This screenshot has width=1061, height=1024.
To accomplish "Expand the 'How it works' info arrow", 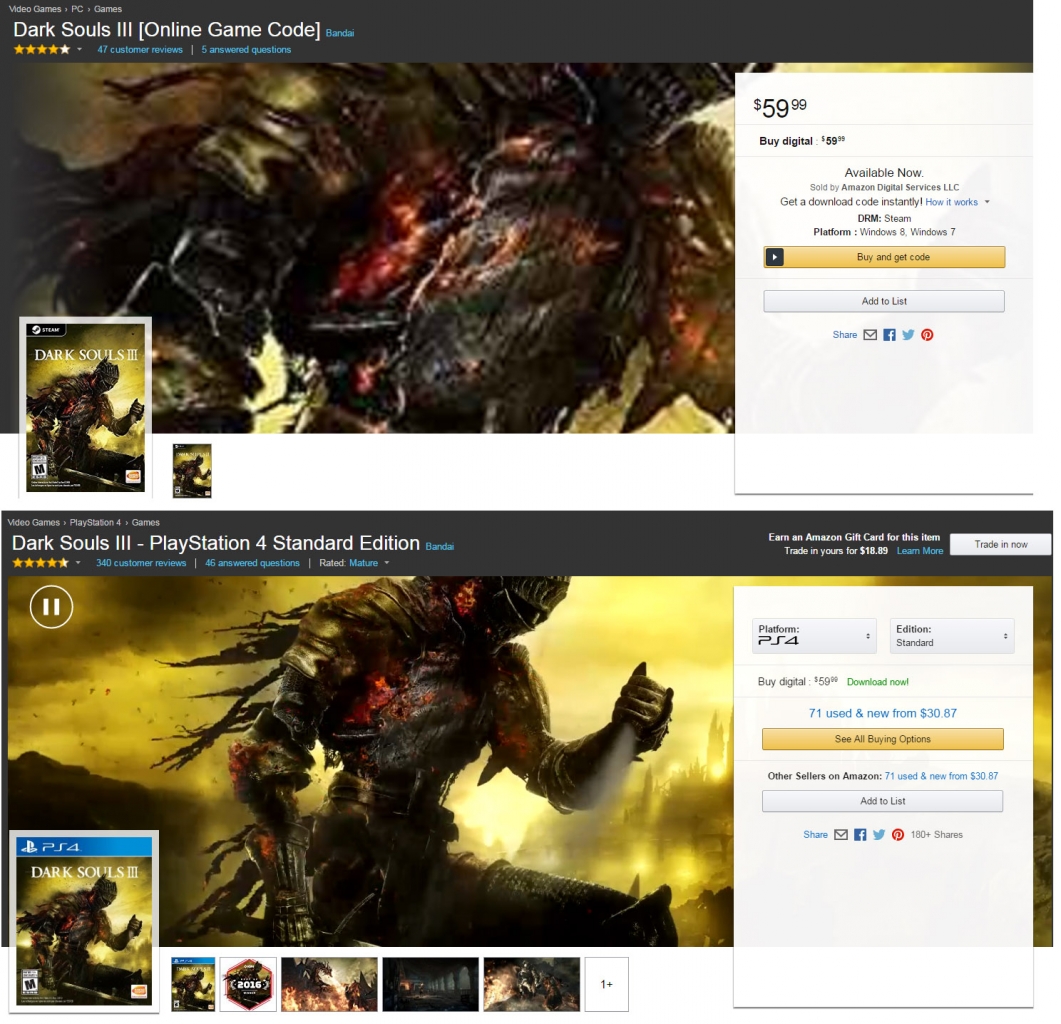I will pos(987,202).
